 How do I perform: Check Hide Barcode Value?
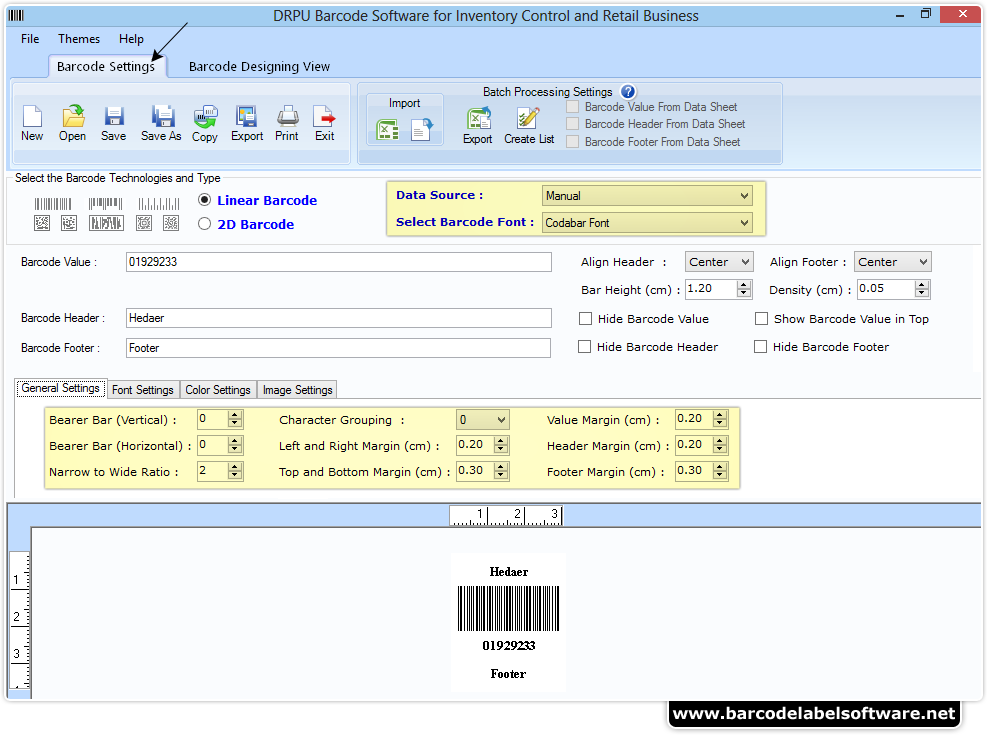(x=585, y=319)
